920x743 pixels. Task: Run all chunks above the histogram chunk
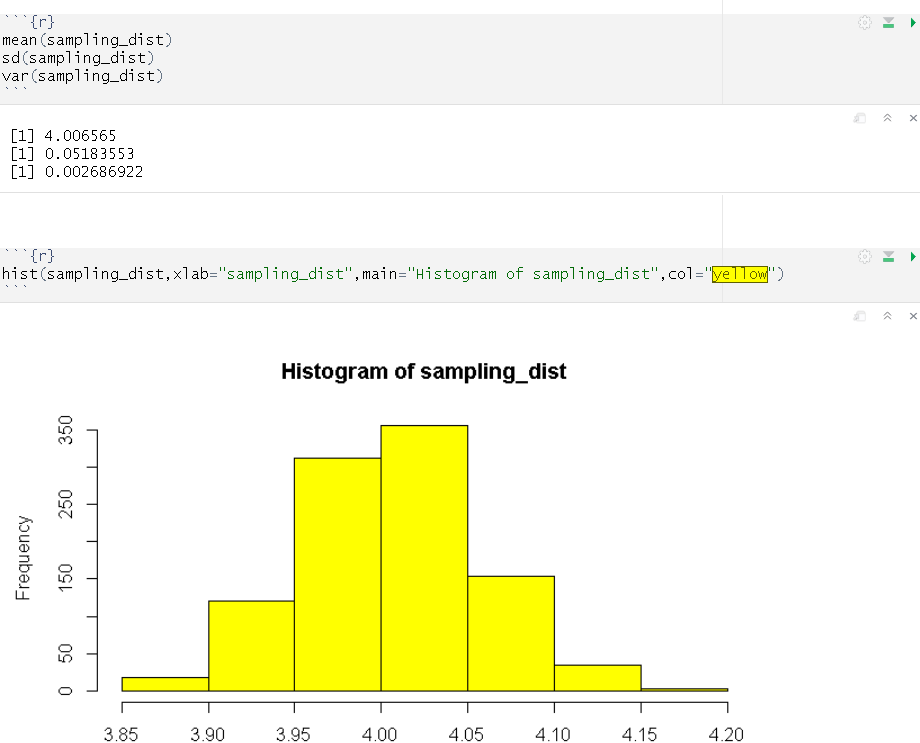pos(886,256)
